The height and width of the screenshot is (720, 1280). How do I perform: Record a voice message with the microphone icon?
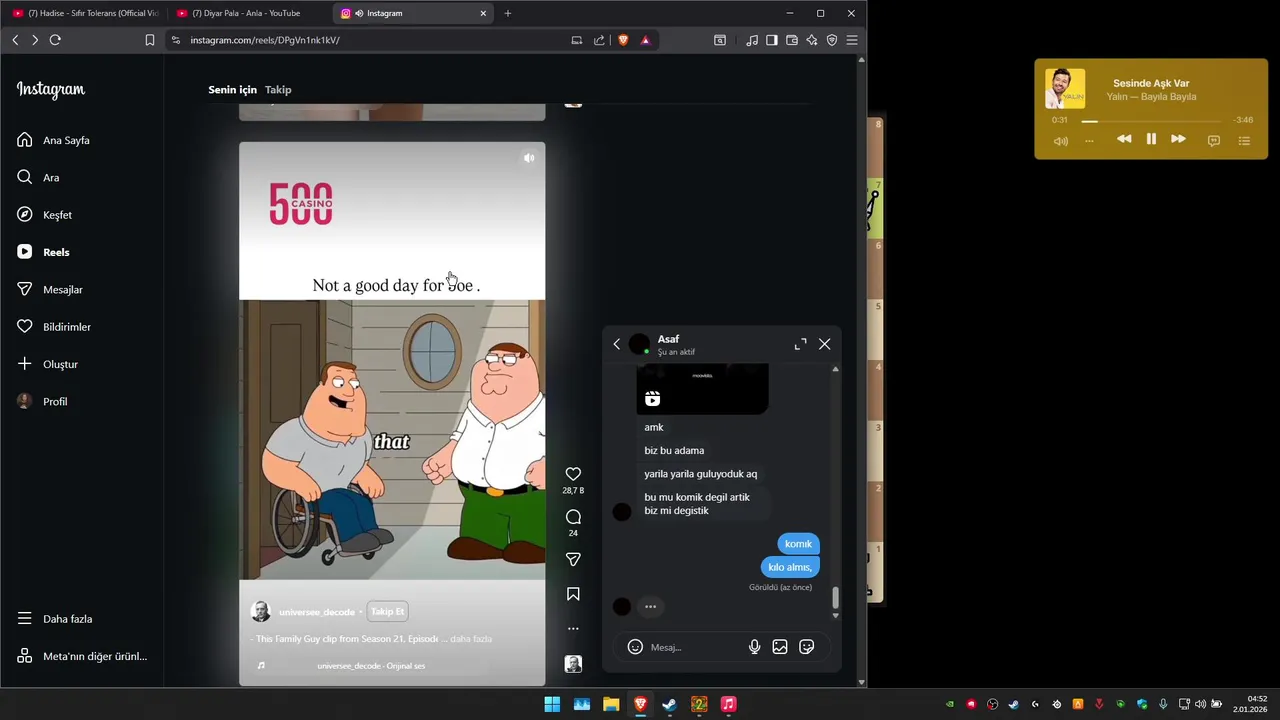pos(755,647)
